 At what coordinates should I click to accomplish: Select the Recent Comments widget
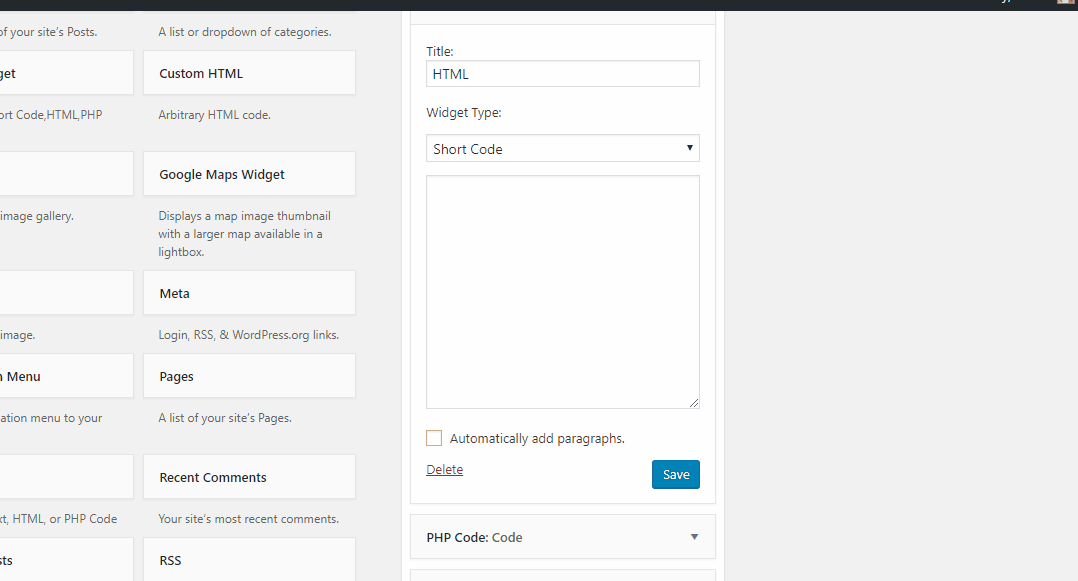coord(249,477)
